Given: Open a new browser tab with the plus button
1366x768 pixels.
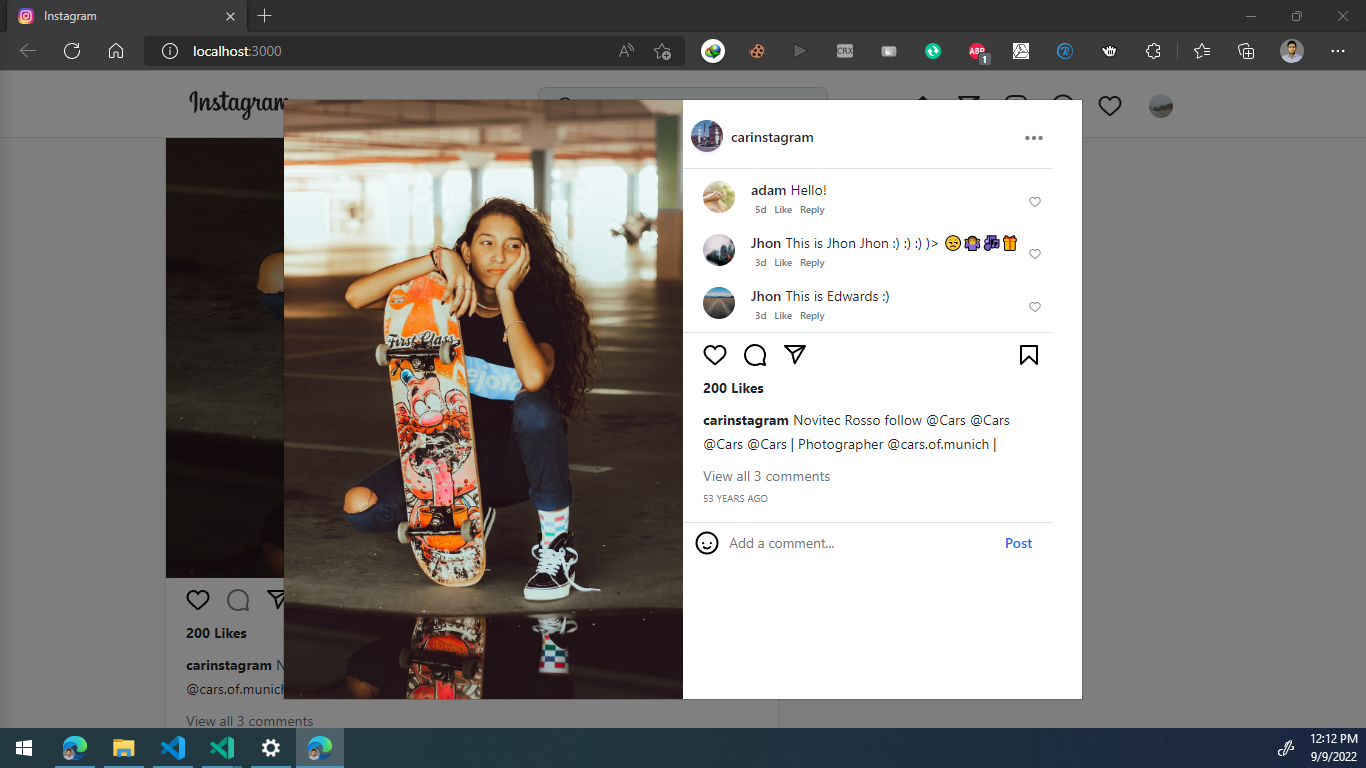Looking at the screenshot, I should 264,16.
